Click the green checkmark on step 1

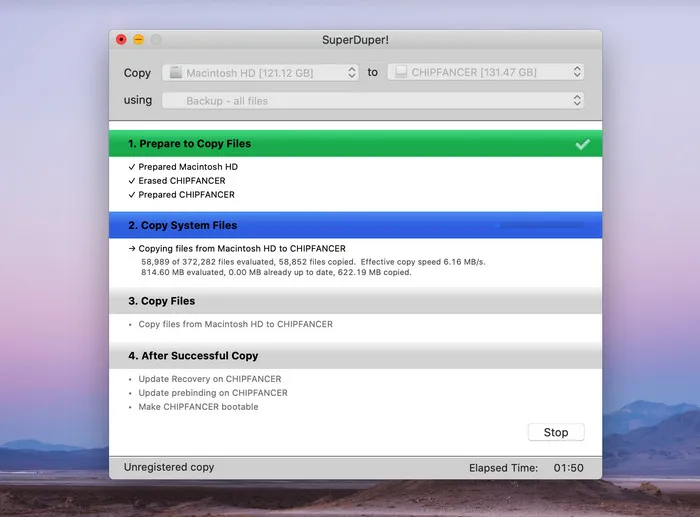[583, 144]
